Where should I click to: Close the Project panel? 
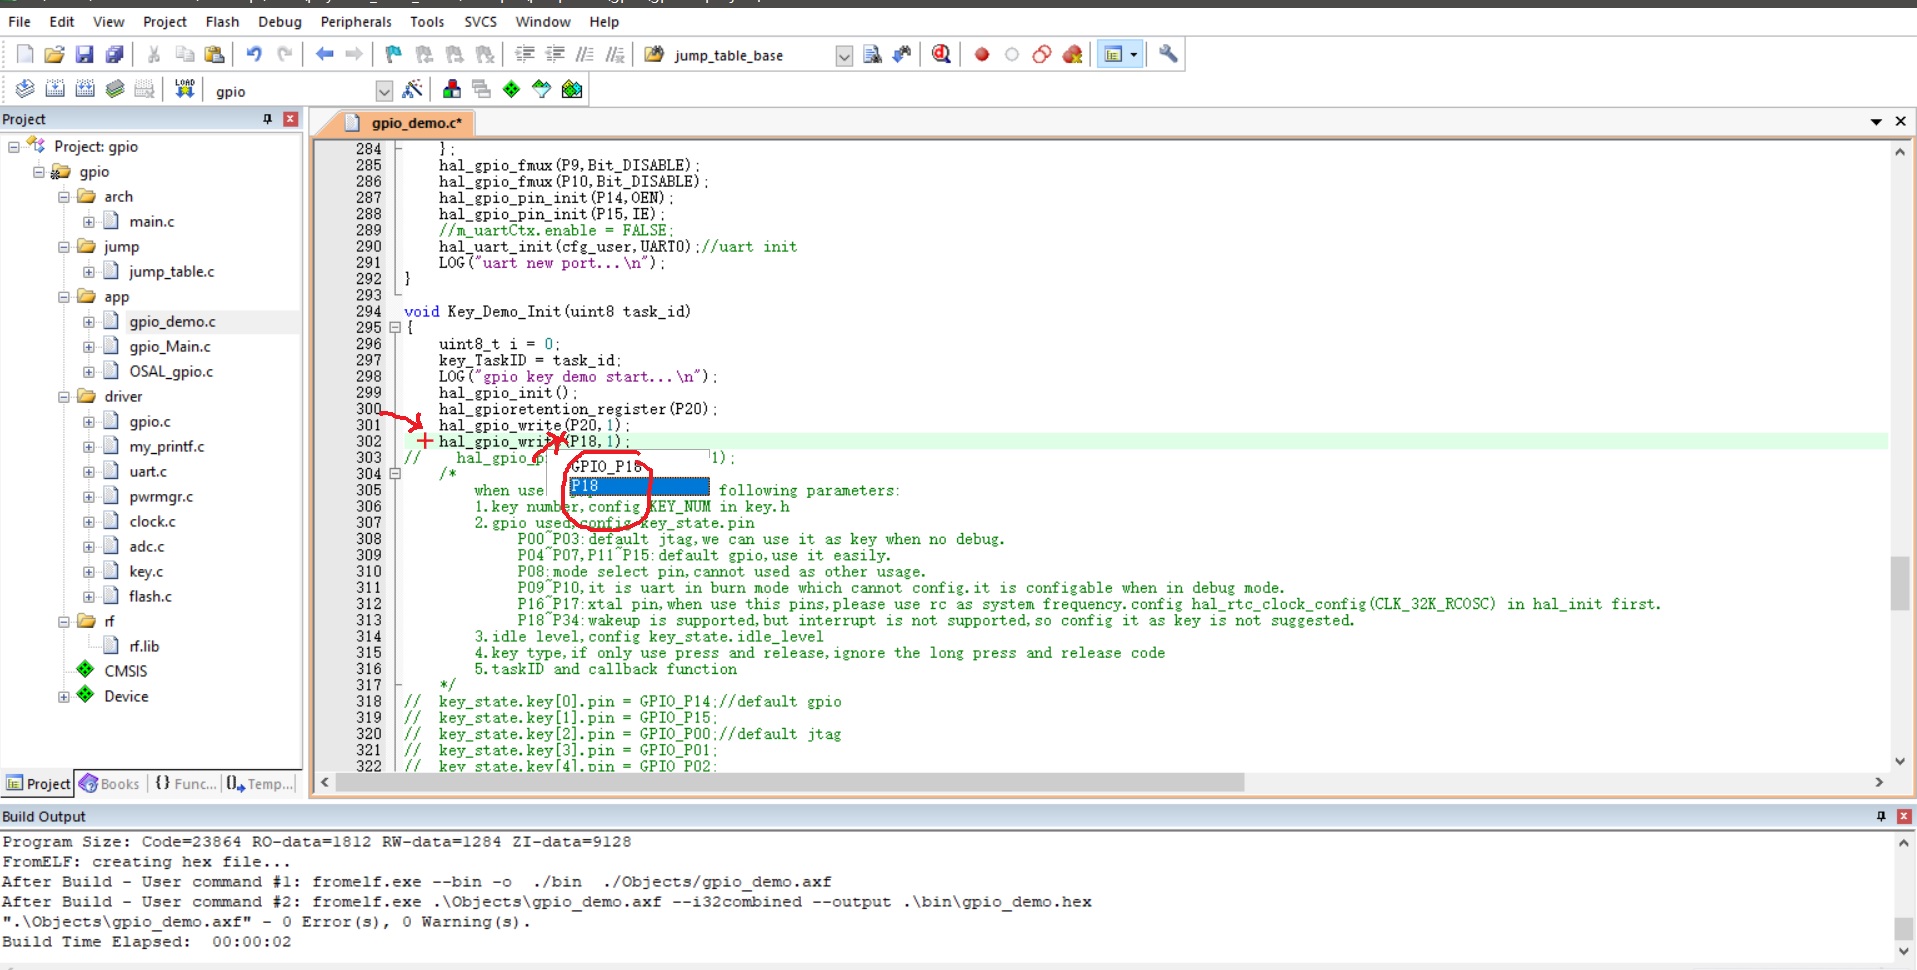pyautogui.click(x=290, y=119)
